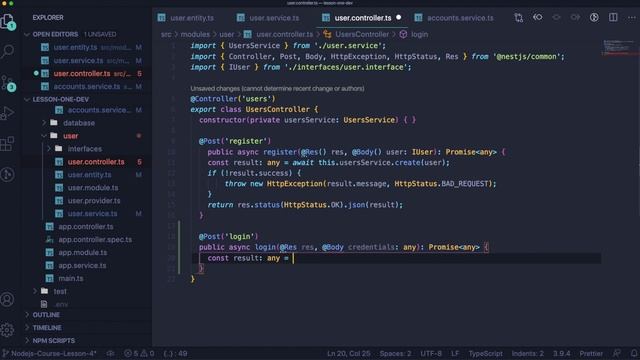Click the sync icon in status bar
The image size is (640, 360).
pos(110,353)
